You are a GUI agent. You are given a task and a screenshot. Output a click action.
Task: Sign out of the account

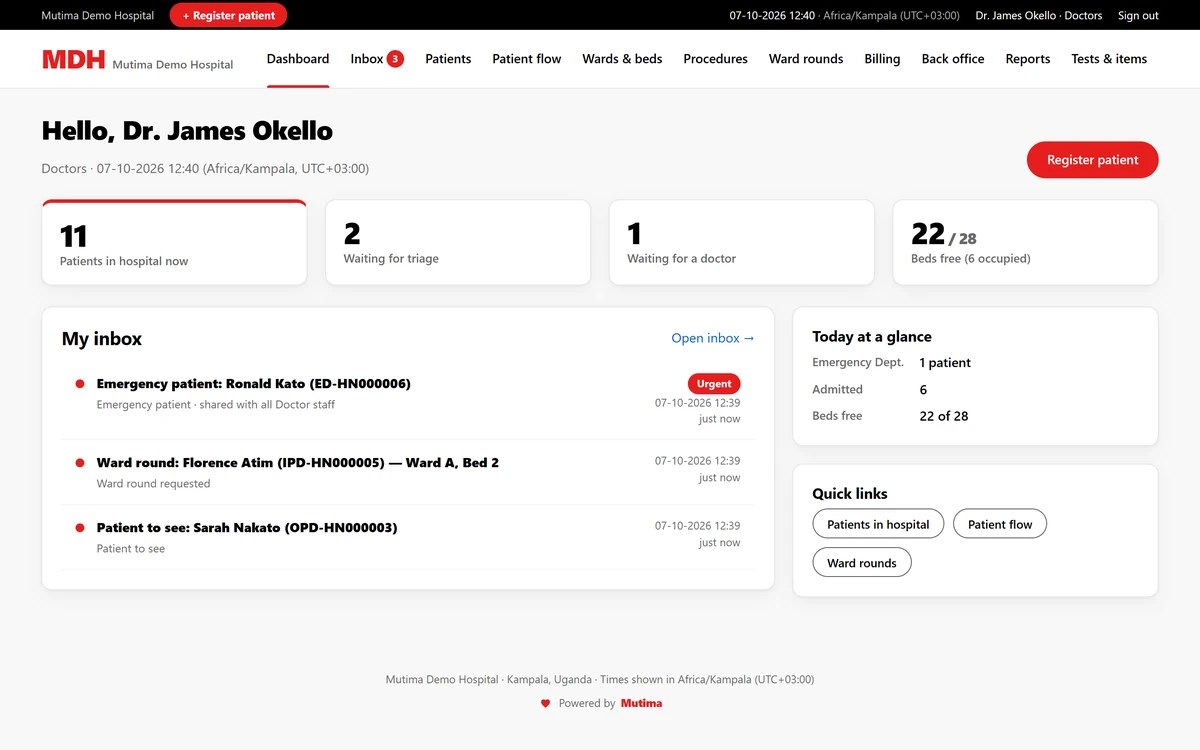(x=1138, y=15)
